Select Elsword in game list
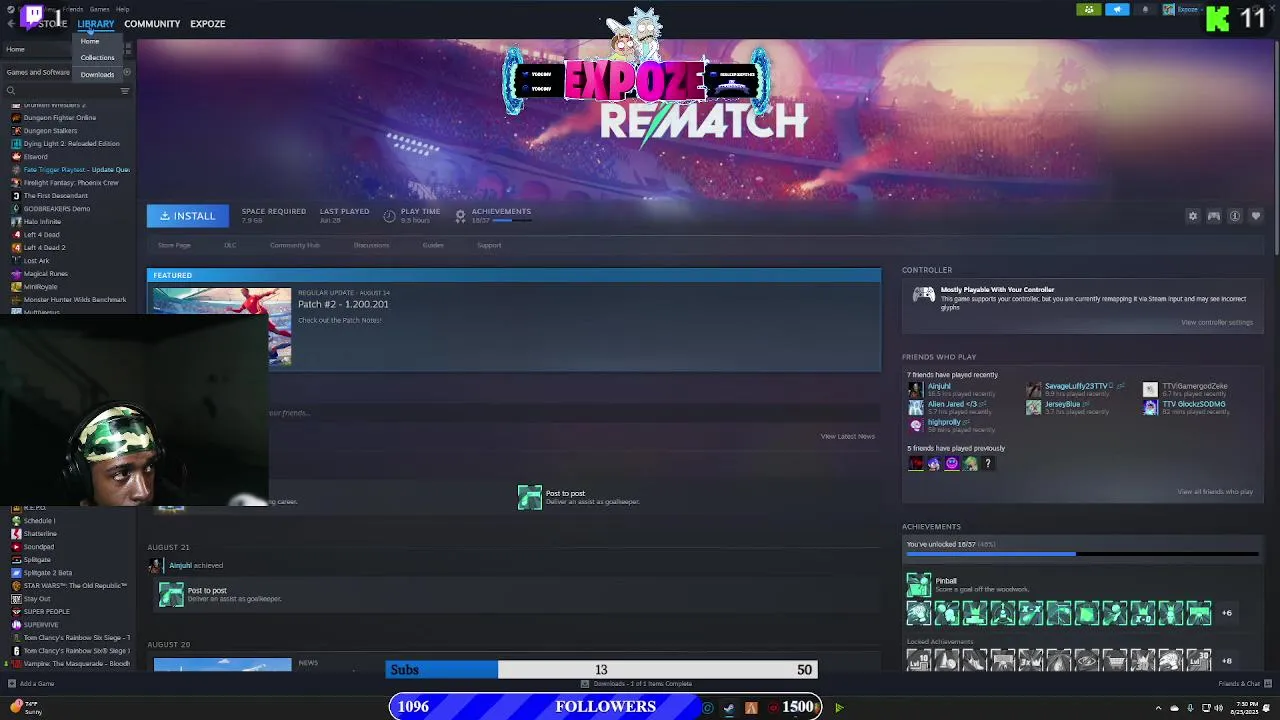1280x720 pixels. click(36, 157)
